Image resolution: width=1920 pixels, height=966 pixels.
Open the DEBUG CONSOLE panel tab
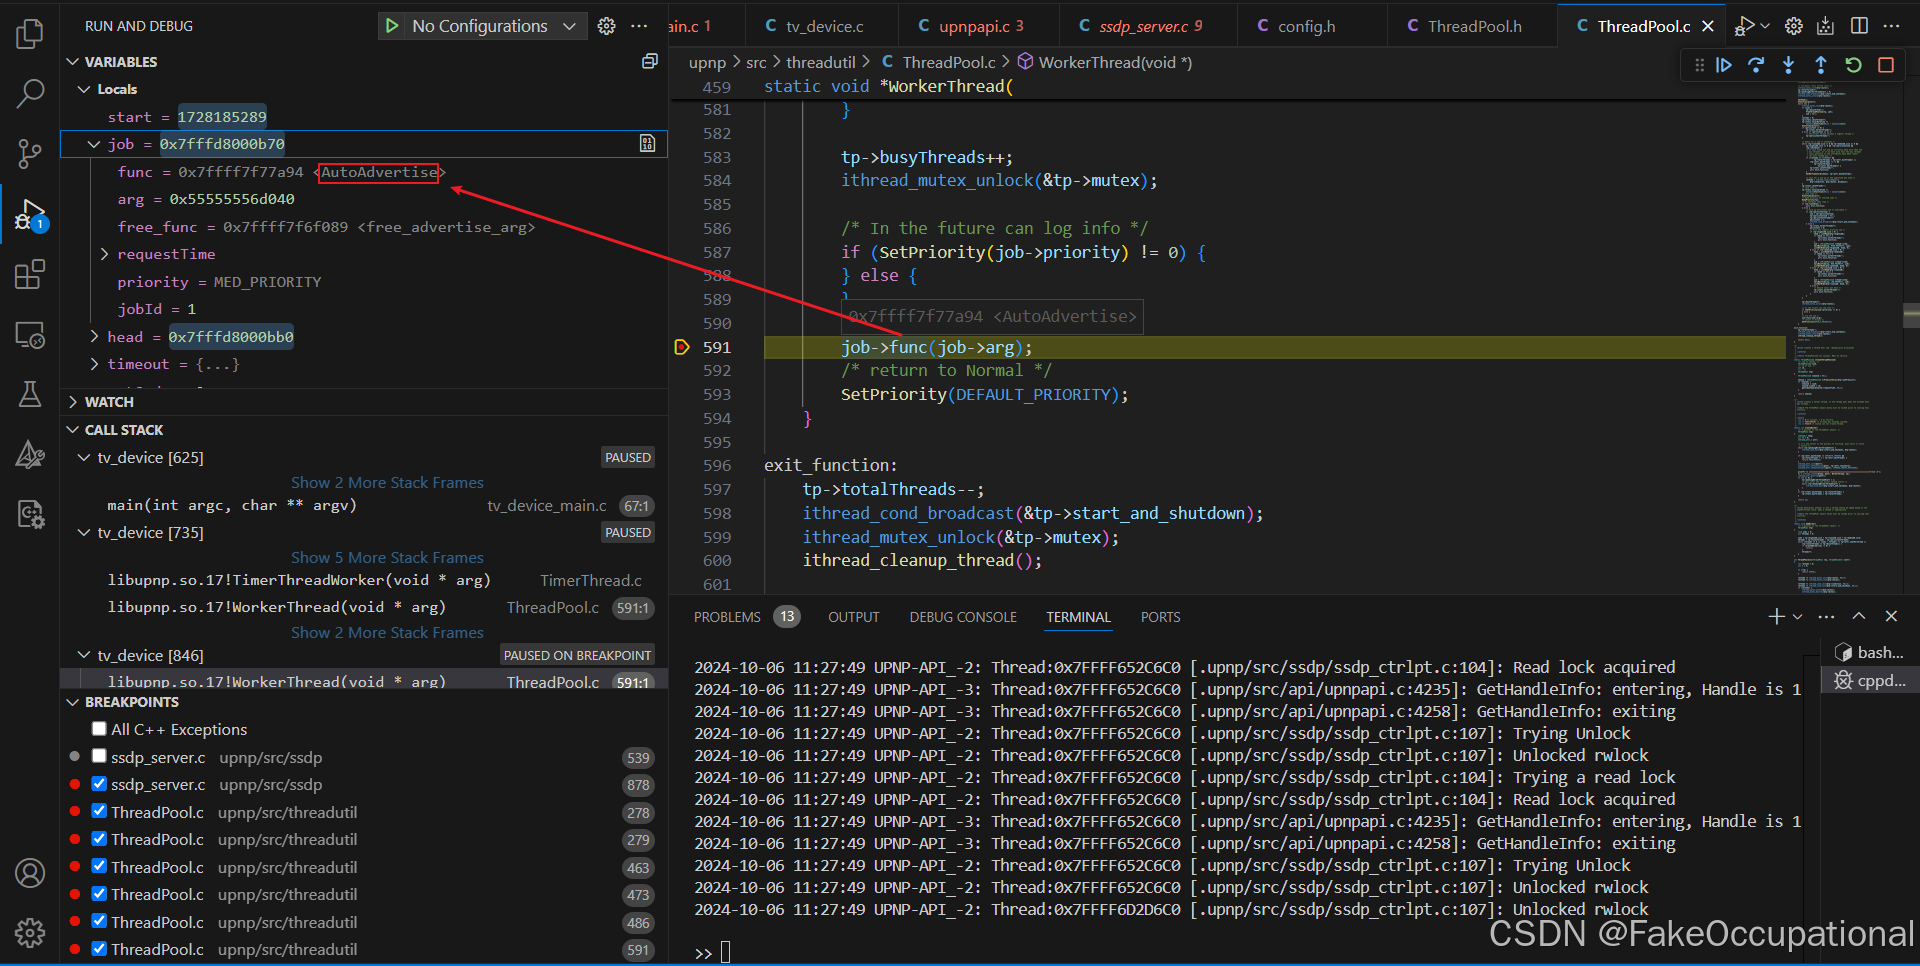click(x=963, y=617)
